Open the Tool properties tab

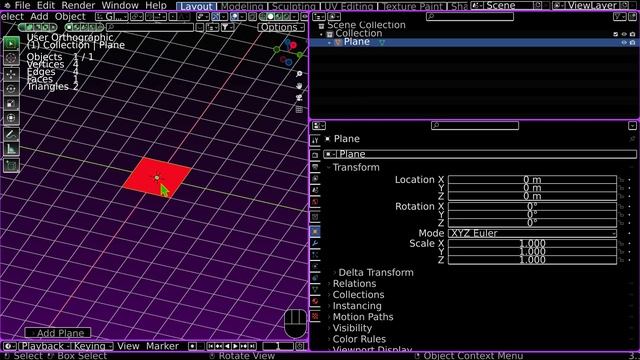point(315,140)
